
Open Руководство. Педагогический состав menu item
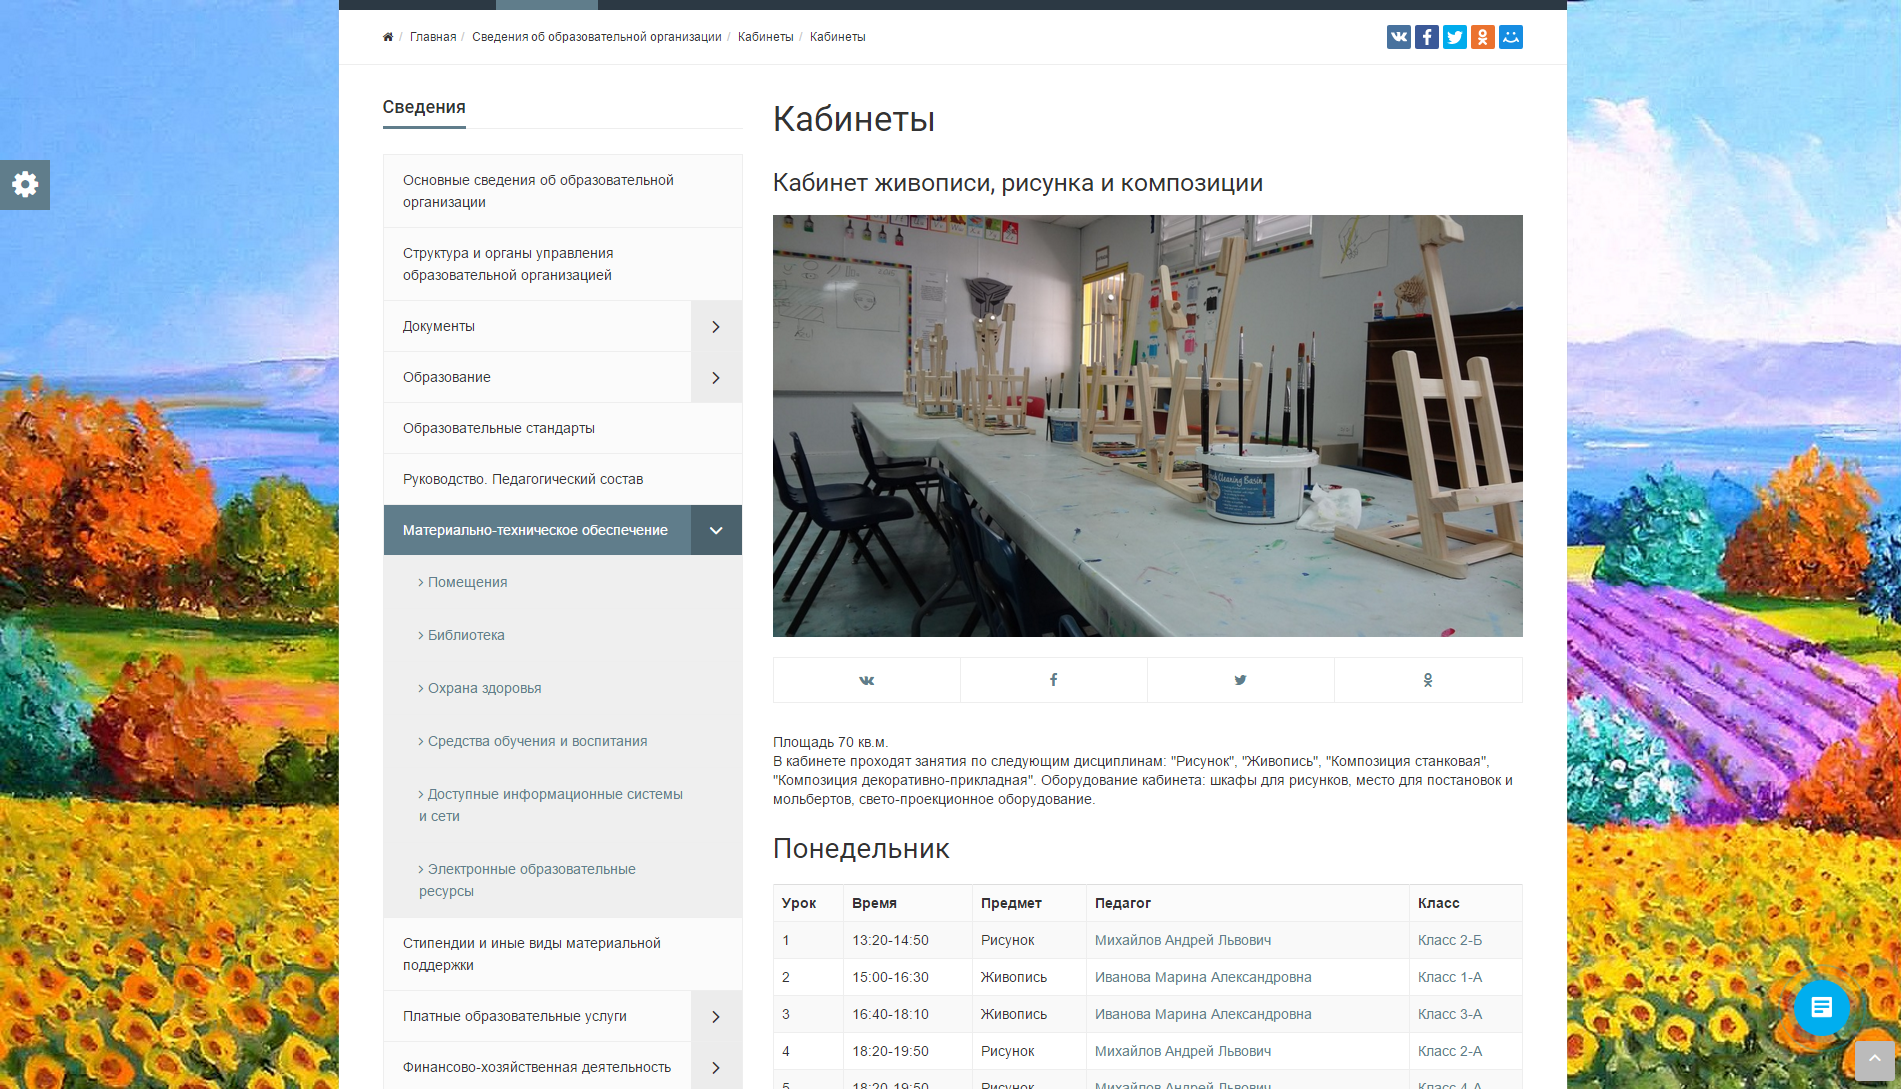[523, 479]
